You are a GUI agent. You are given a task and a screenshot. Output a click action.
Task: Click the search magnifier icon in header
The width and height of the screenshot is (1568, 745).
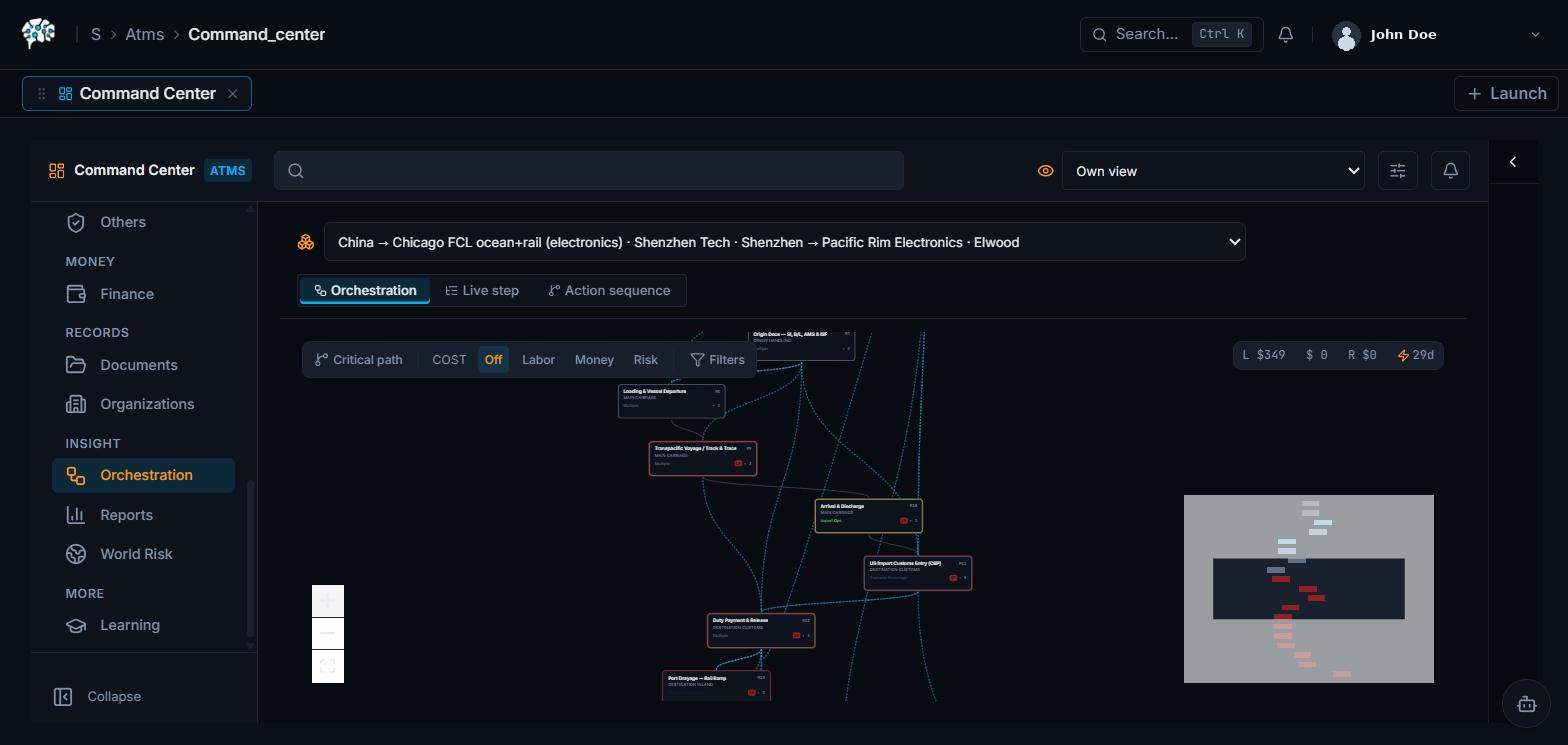coord(1099,34)
